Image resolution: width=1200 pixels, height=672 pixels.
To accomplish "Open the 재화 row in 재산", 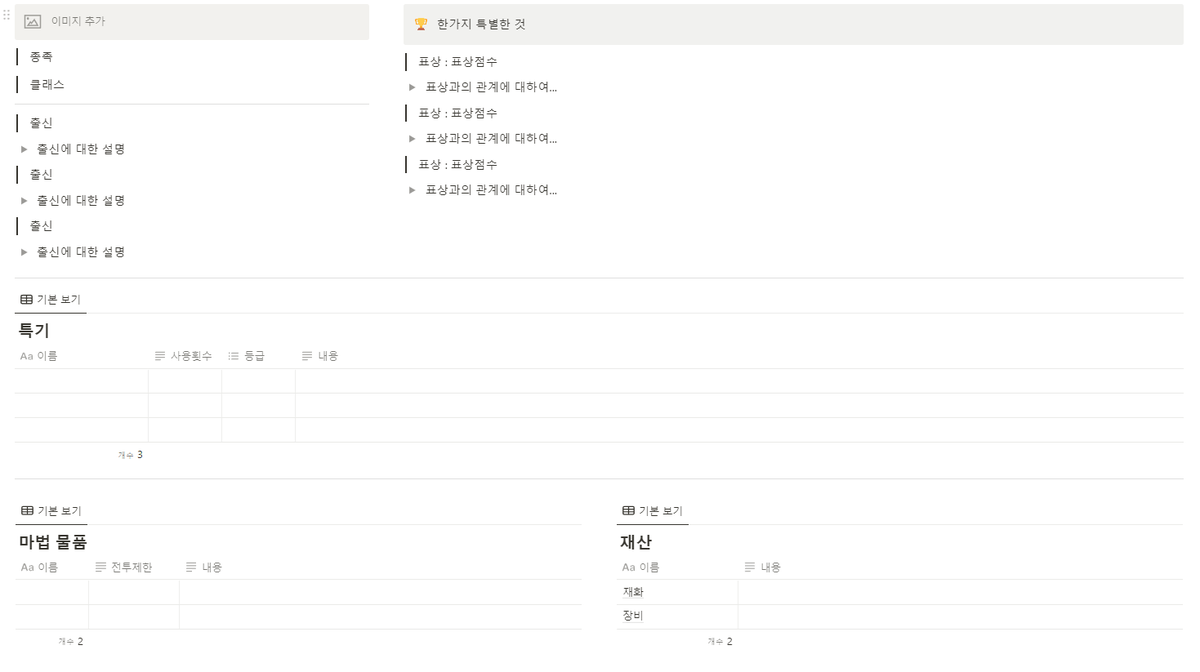I will click(633, 592).
